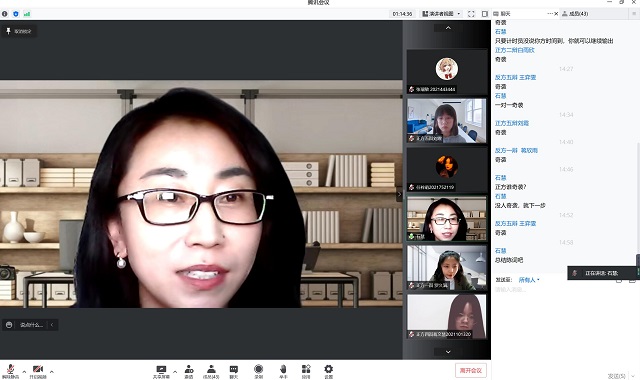Open chat tab more options ellipsis

[x=549, y=14]
